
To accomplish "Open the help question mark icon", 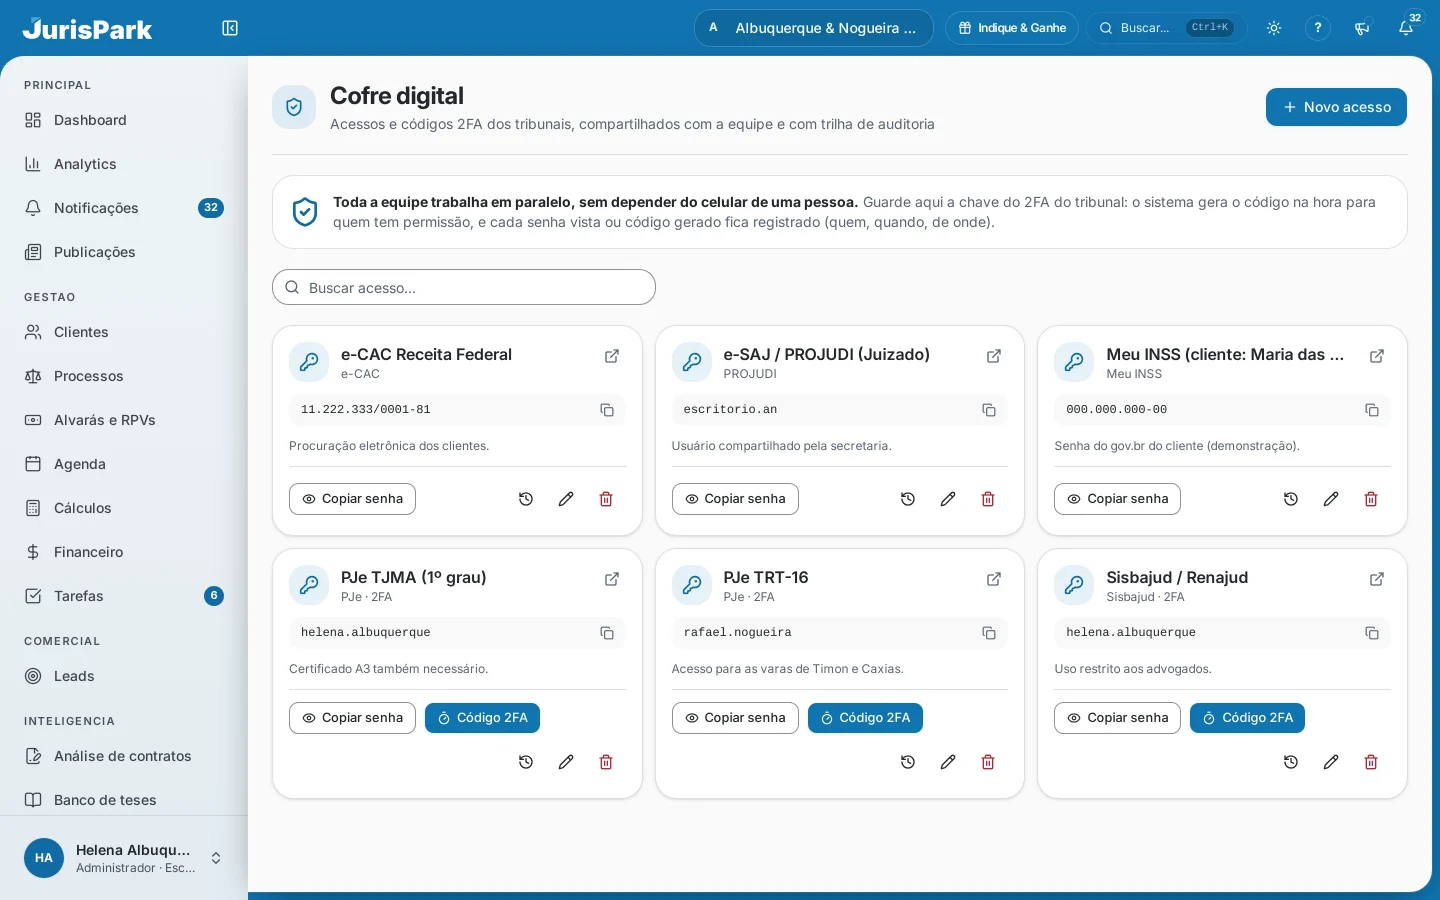I will 1318,28.
